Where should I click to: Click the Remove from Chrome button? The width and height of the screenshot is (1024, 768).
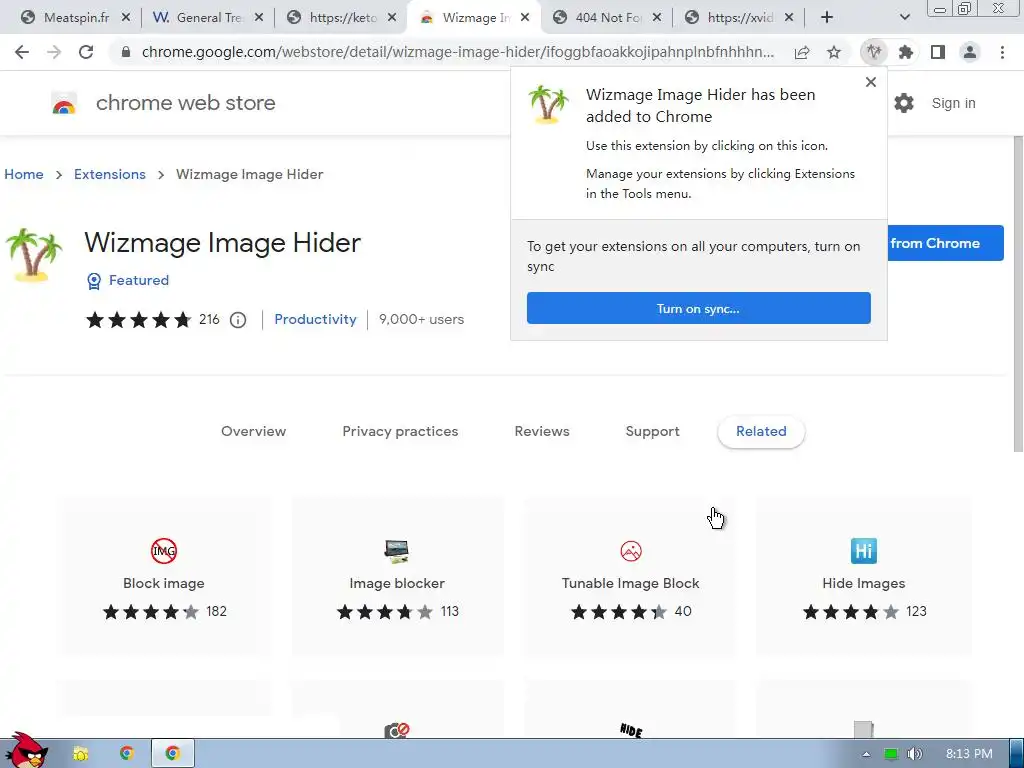pos(945,243)
